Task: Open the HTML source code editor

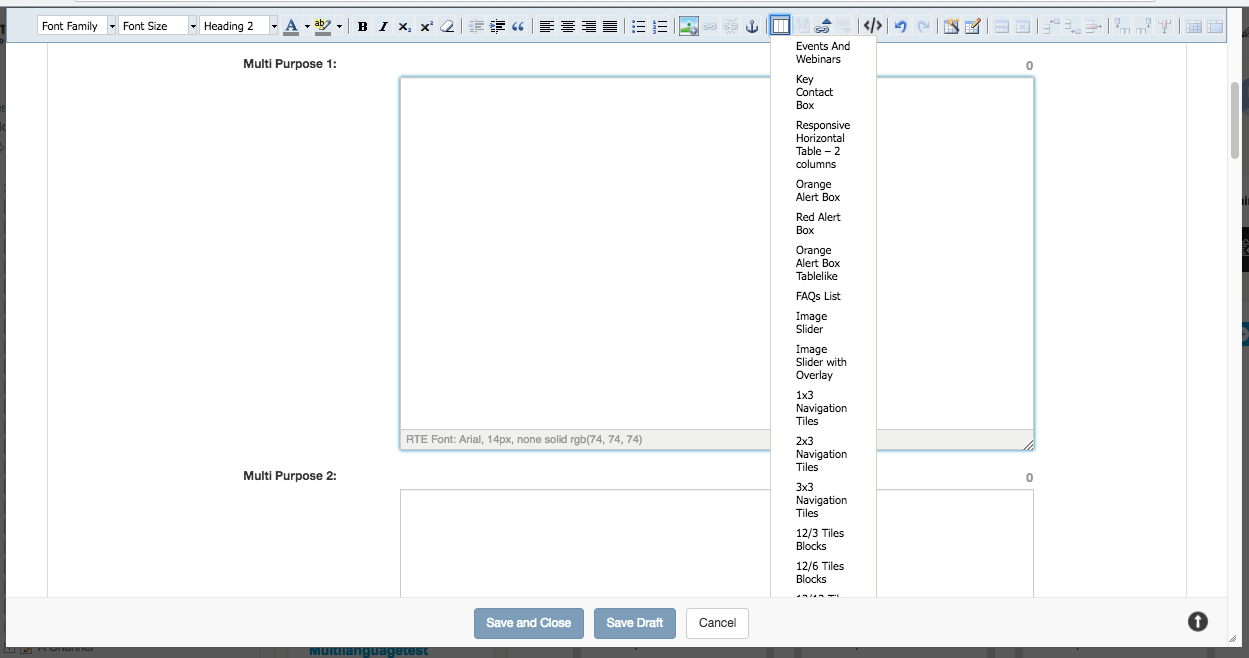Action: point(873,26)
